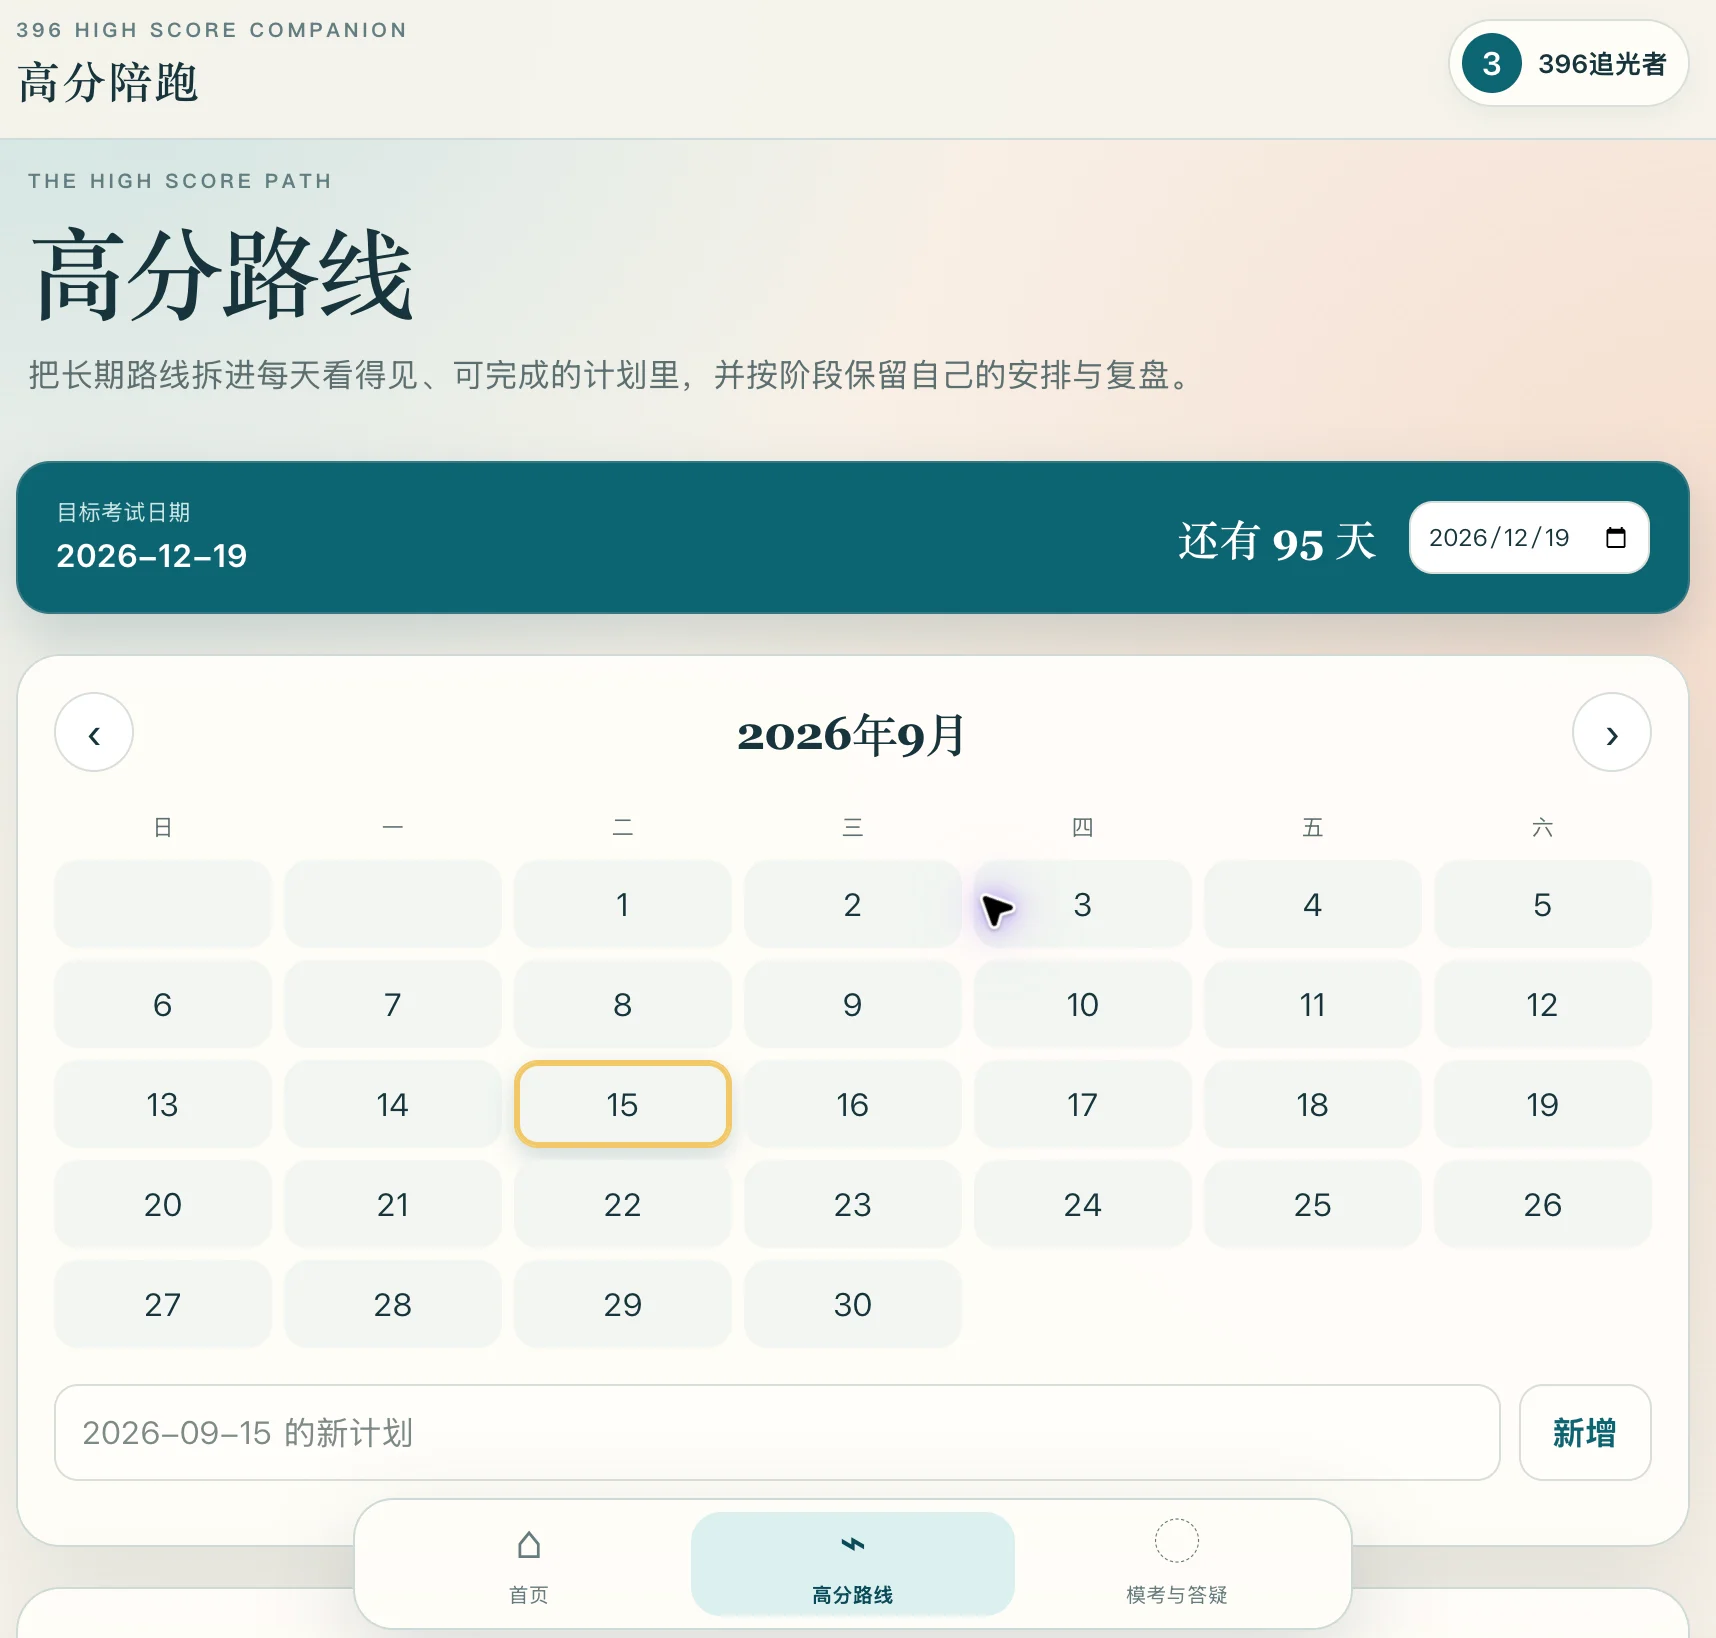Click the highlighted day 15
1716x1638 pixels.
[622, 1104]
